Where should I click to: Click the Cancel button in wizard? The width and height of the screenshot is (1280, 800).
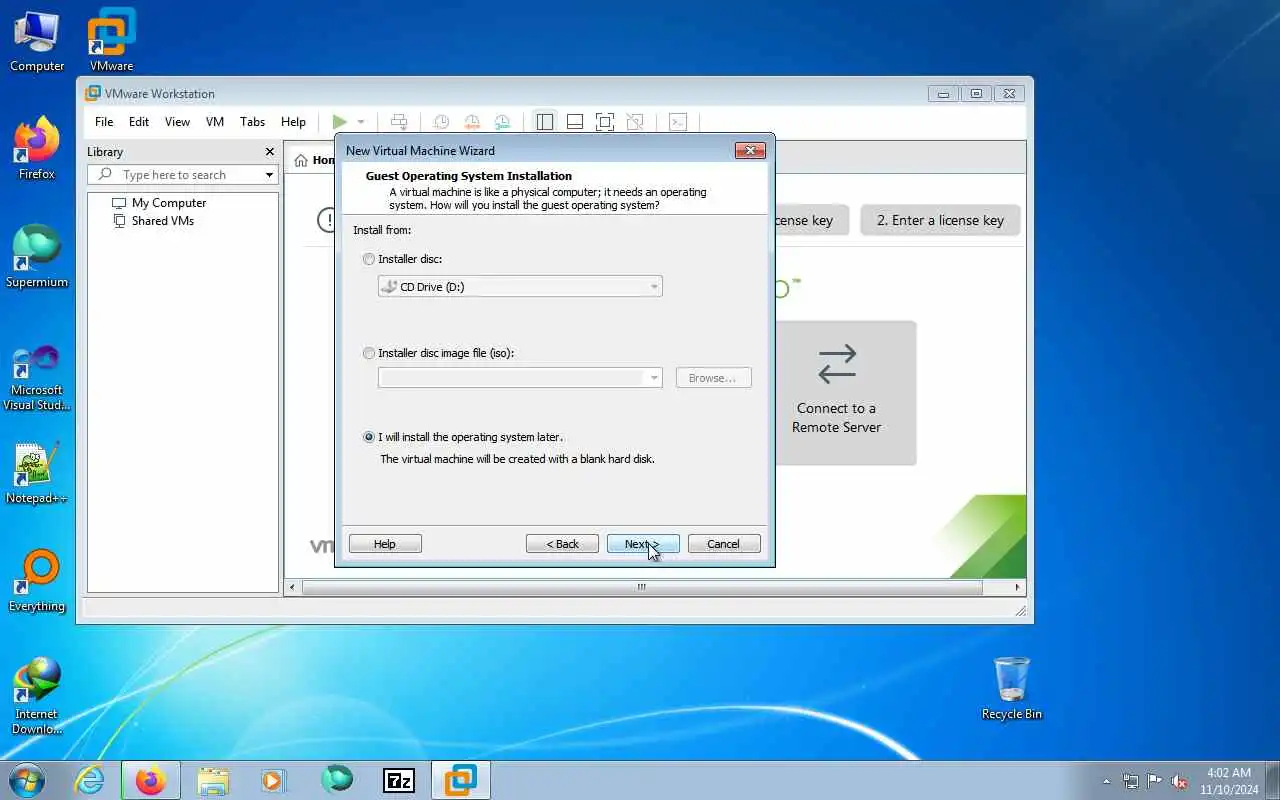click(724, 544)
